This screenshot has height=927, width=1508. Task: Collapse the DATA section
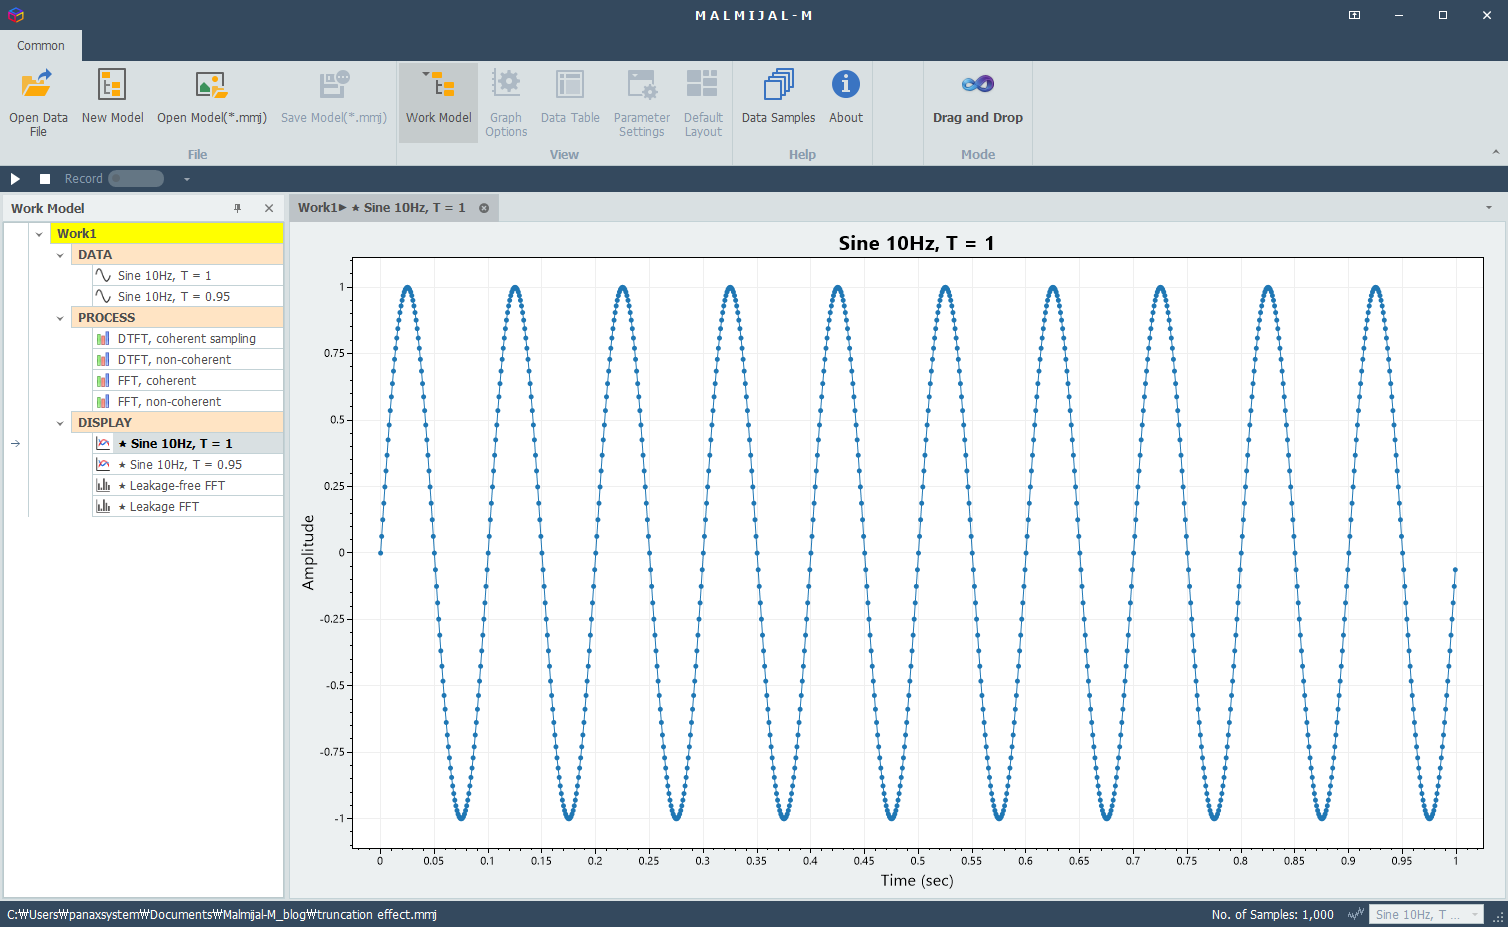[x=60, y=255]
